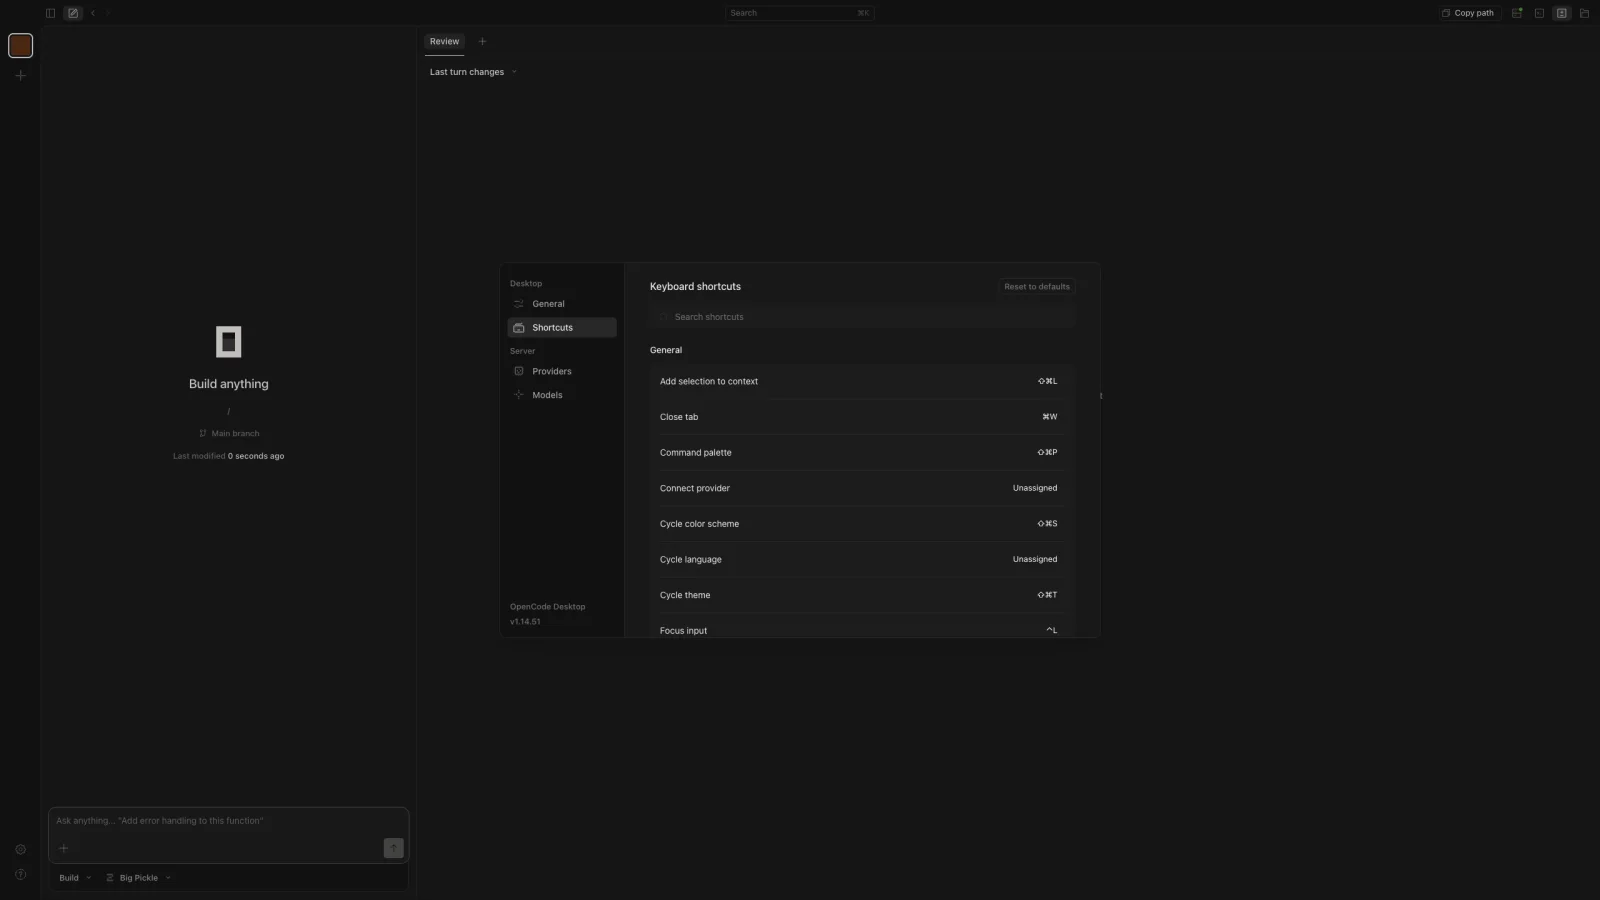Select the brown project avatar
The height and width of the screenshot is (900, 1600).
20,45
